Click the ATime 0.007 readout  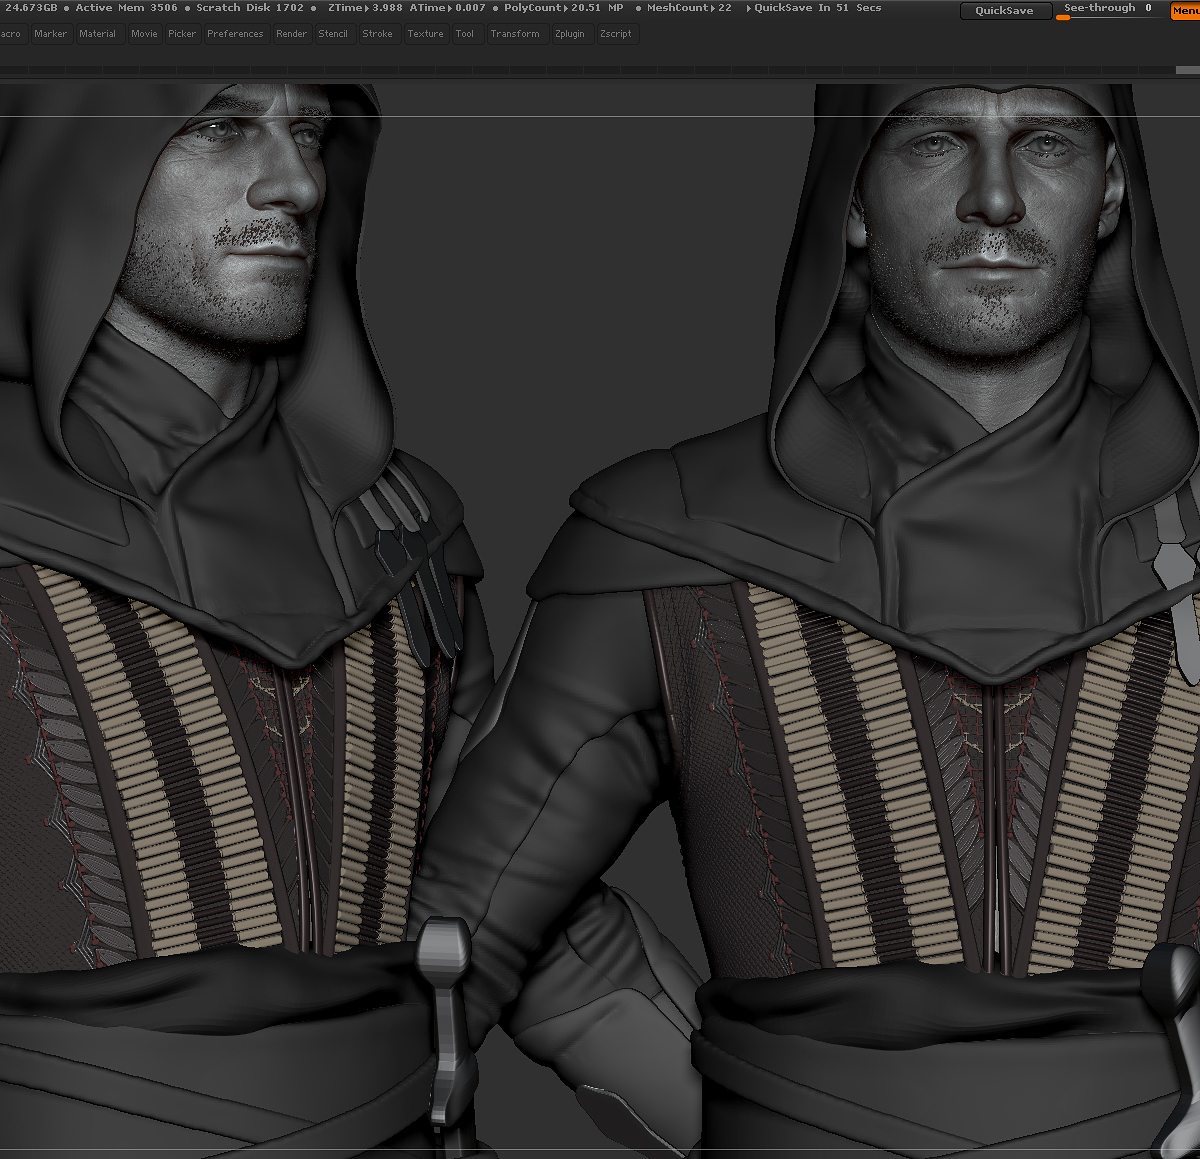point(447,8)
